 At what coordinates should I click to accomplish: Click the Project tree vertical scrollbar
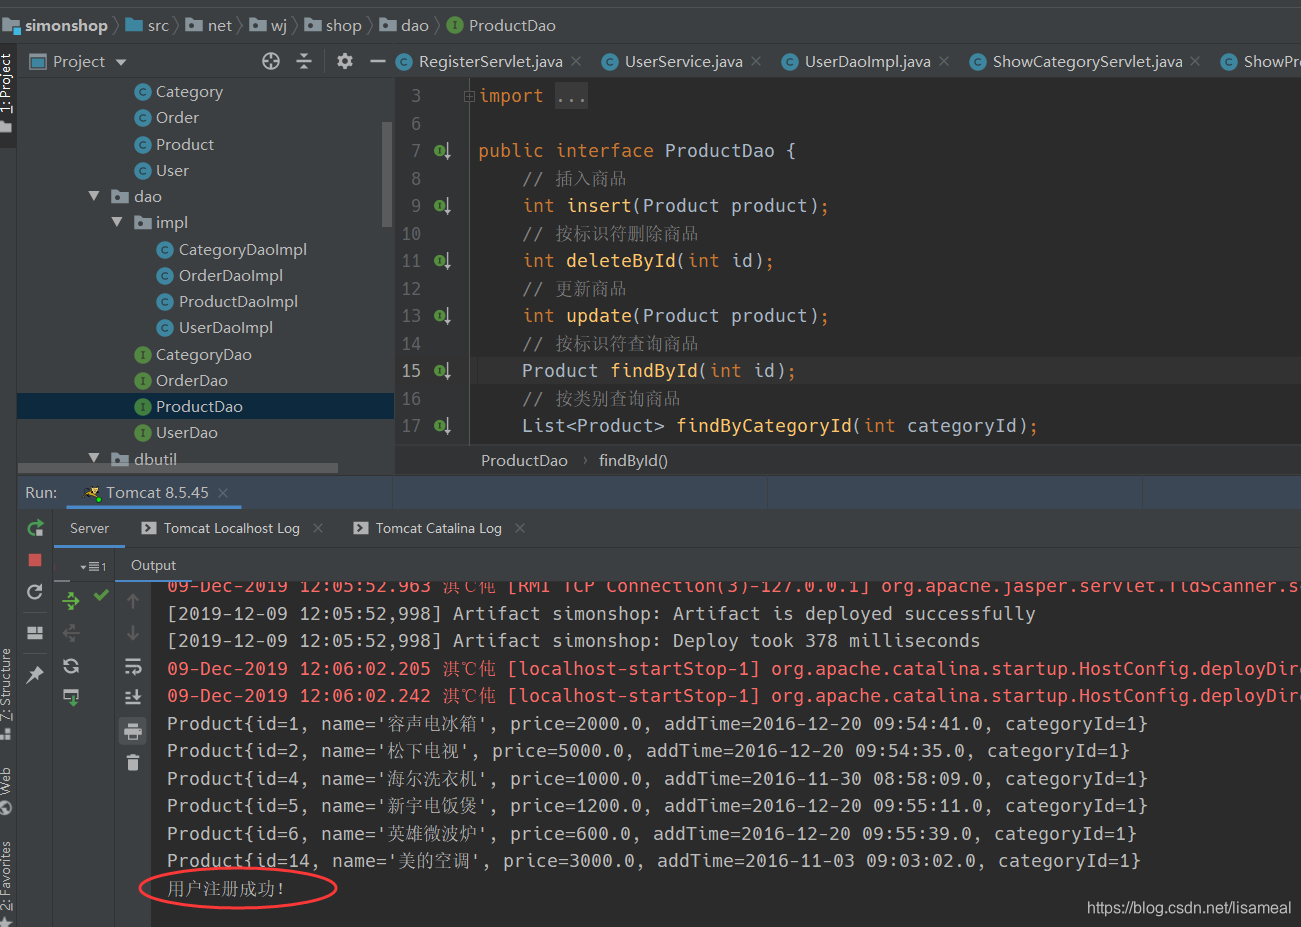click(x=387, y=174)
